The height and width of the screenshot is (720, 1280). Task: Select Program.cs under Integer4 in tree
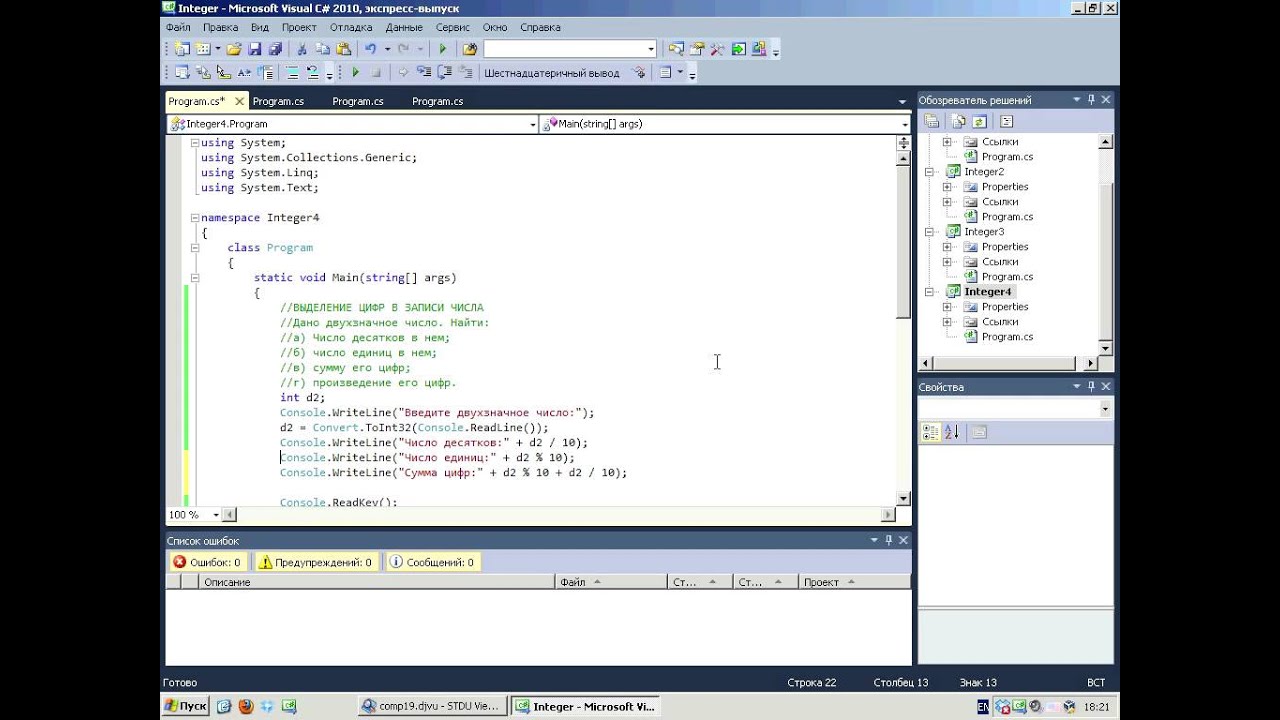(1007, 337)
